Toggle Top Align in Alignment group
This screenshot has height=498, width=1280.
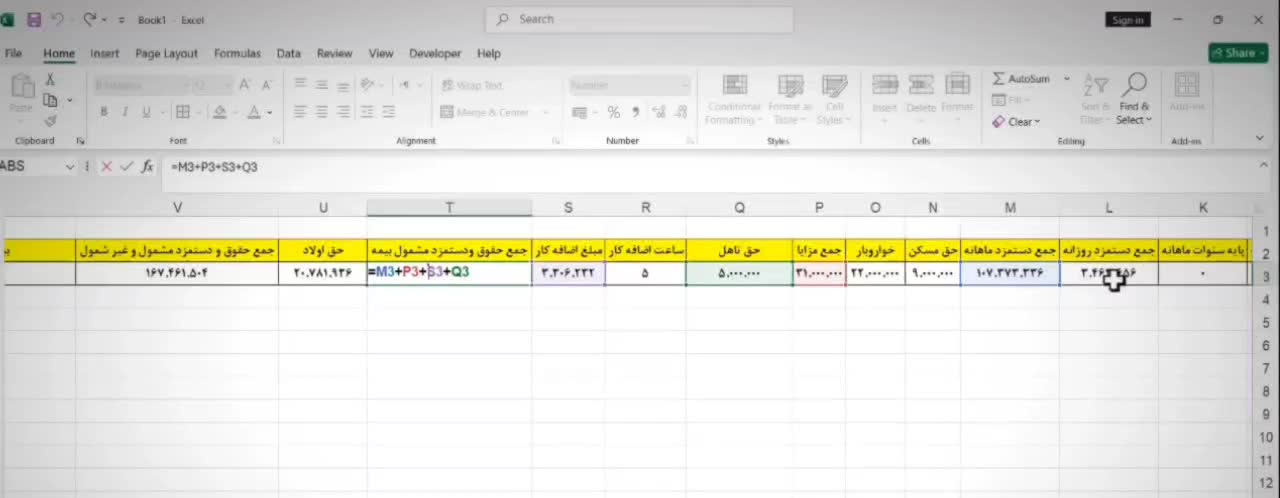(300, 86)
